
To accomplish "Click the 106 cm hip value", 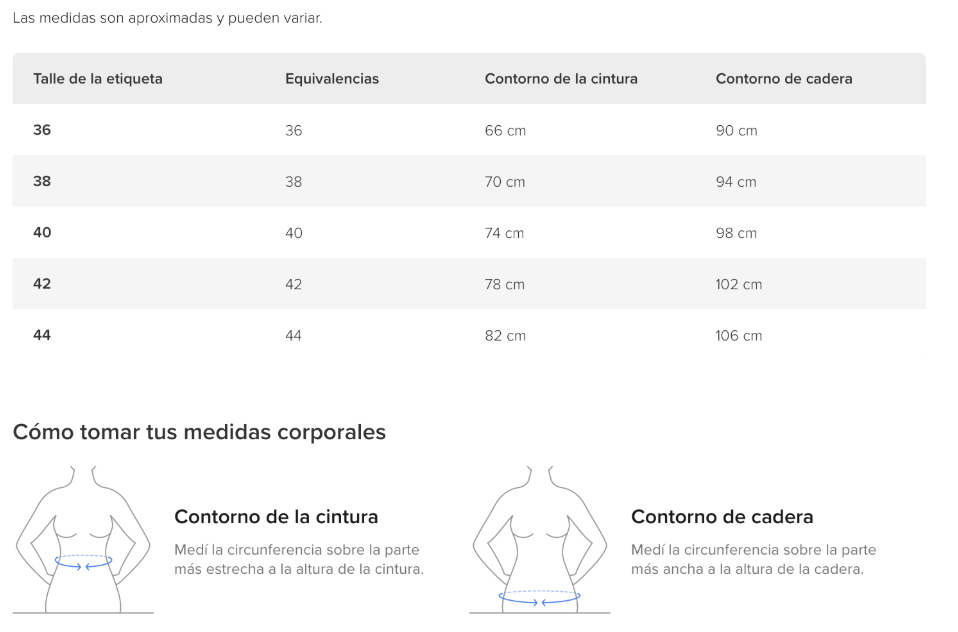I will point(739,336).
